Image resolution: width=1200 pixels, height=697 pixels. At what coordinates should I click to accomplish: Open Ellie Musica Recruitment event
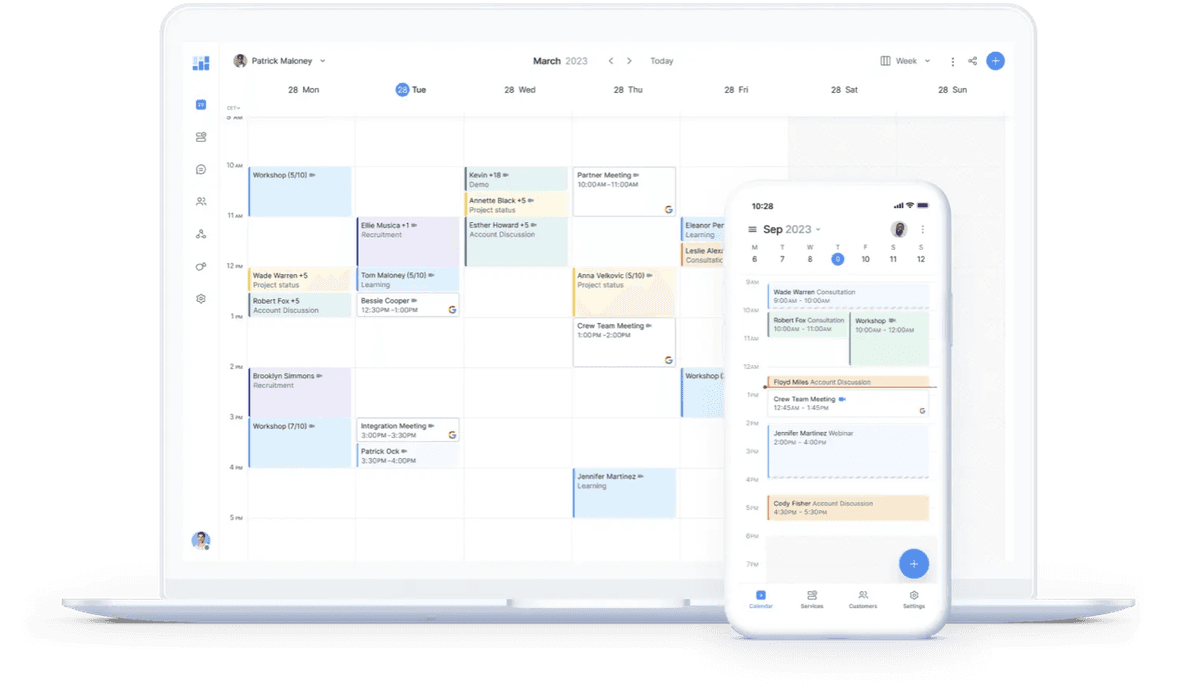[408, 242]
